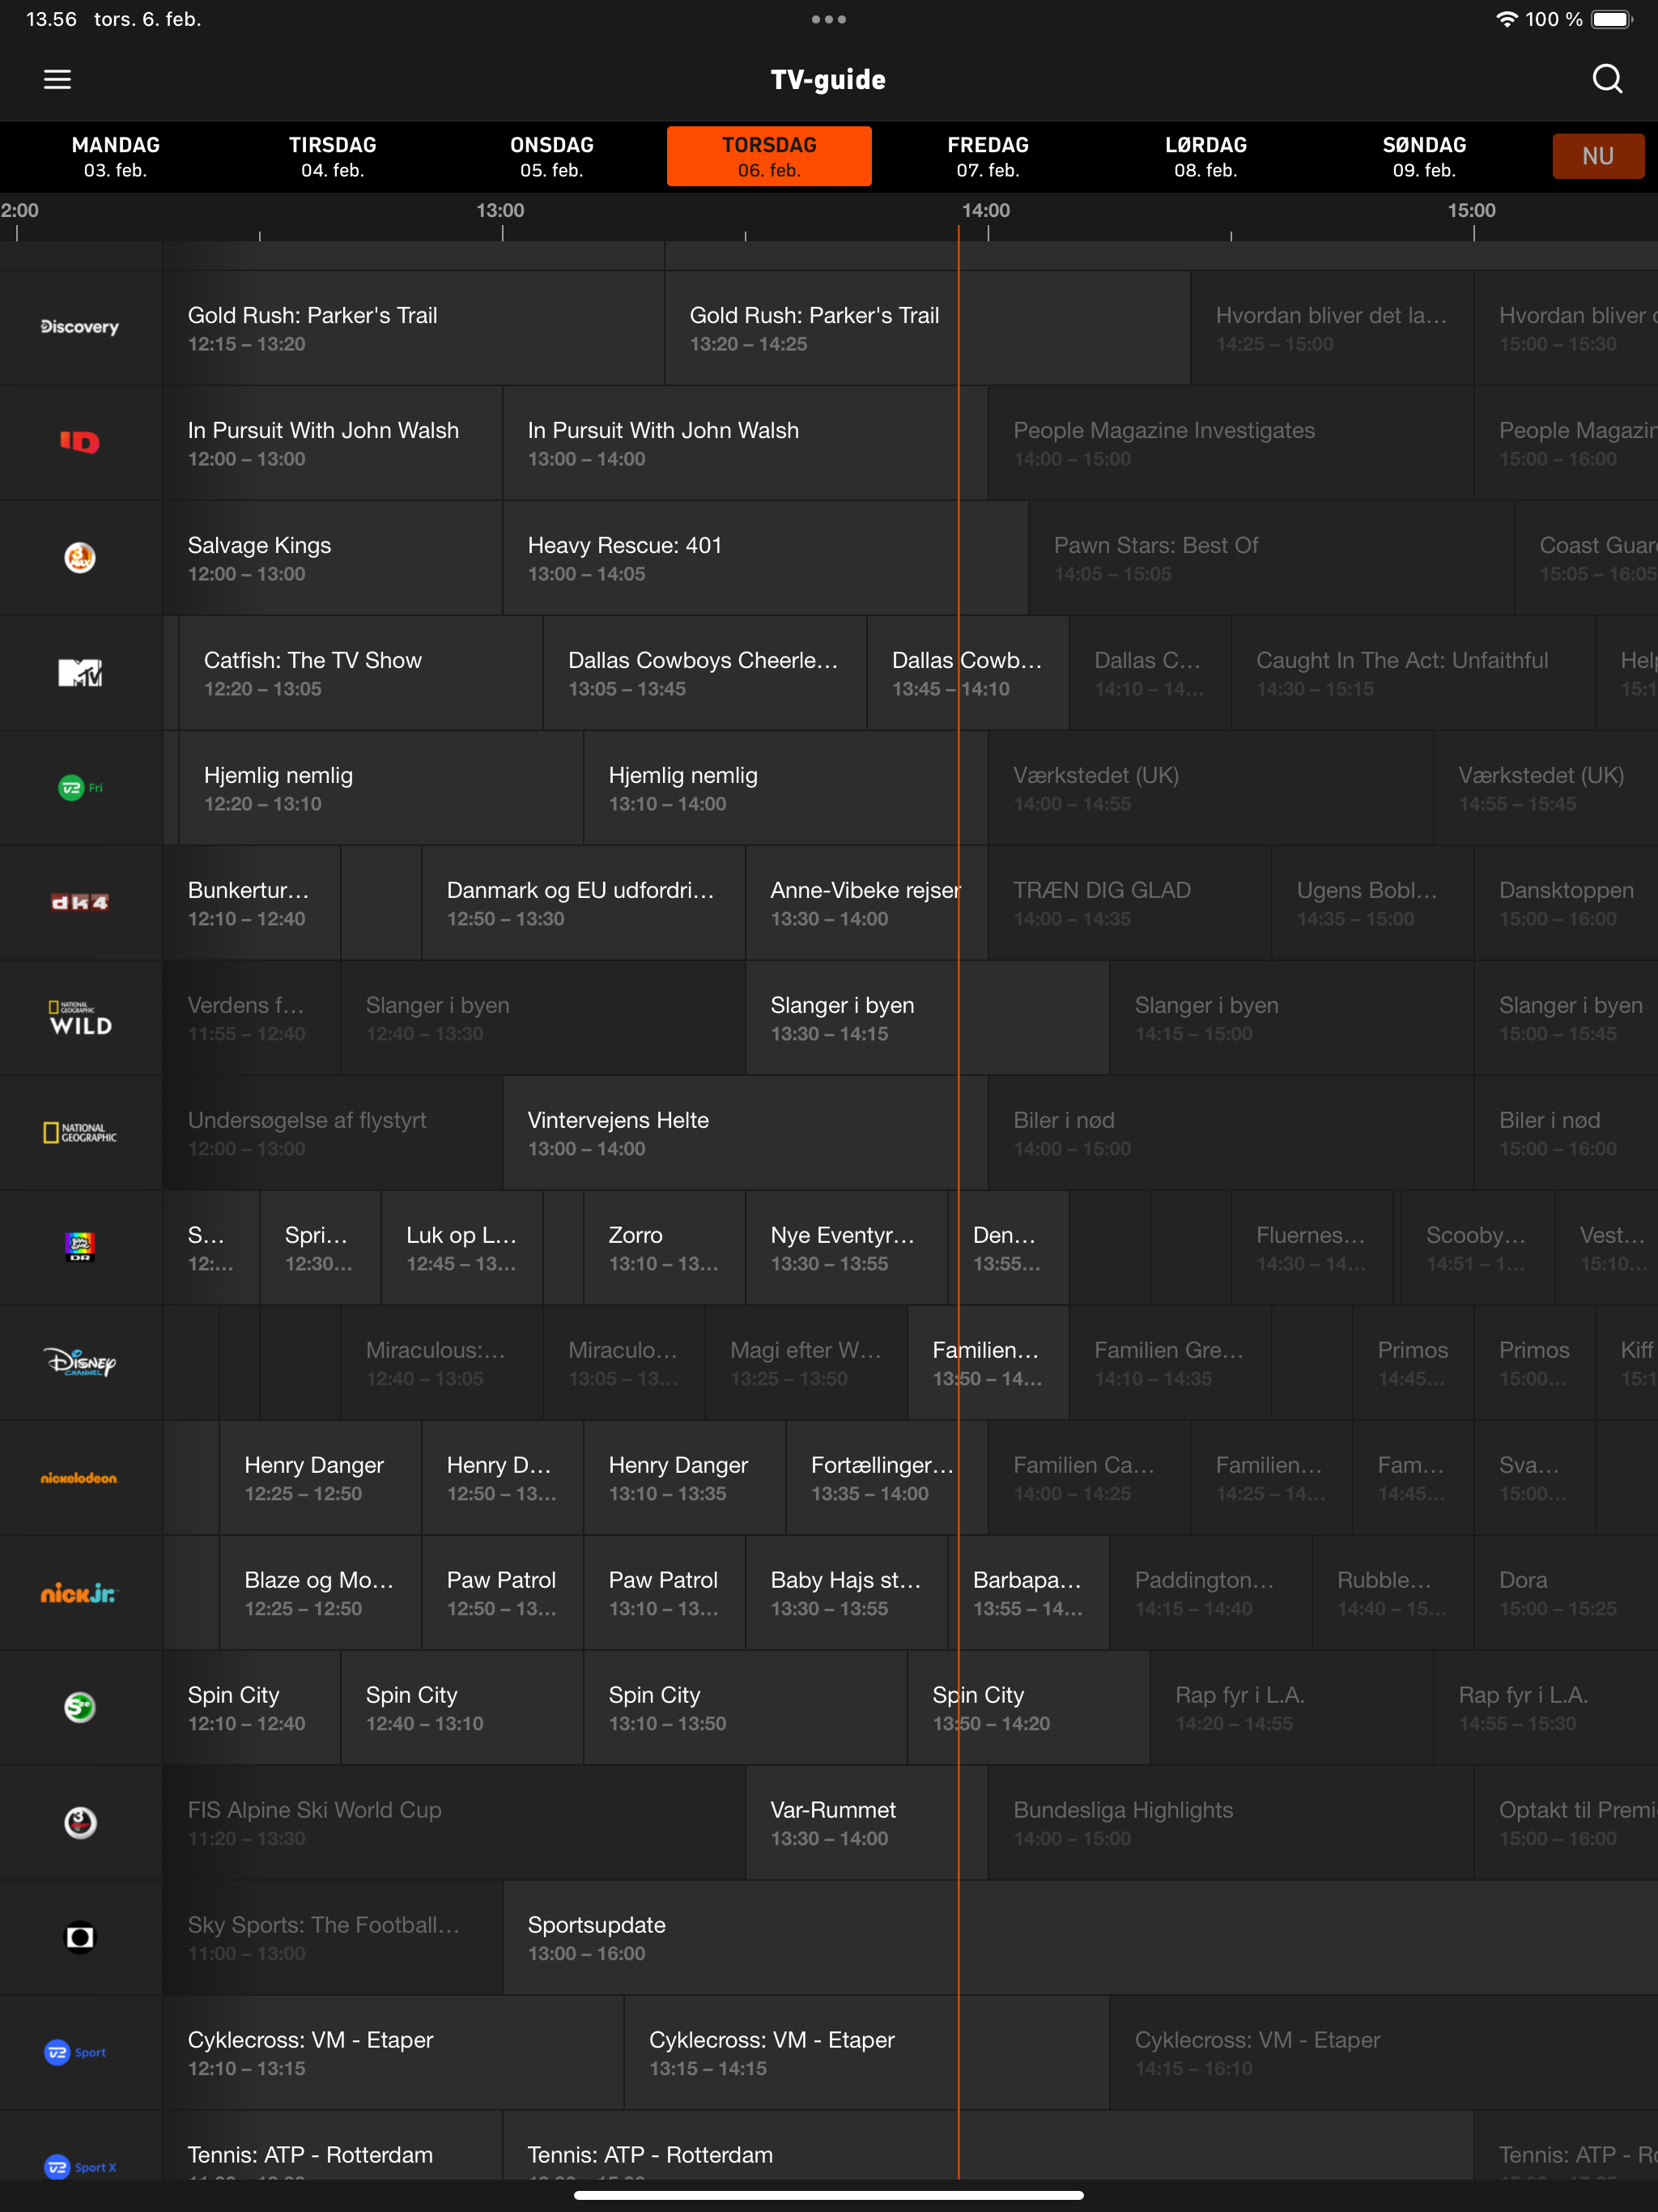Image resolution: width=1658 pixels, height=2212 pixels.
Task: Select the Torsdag 06. feb. tab
Action: pos(769,156)
